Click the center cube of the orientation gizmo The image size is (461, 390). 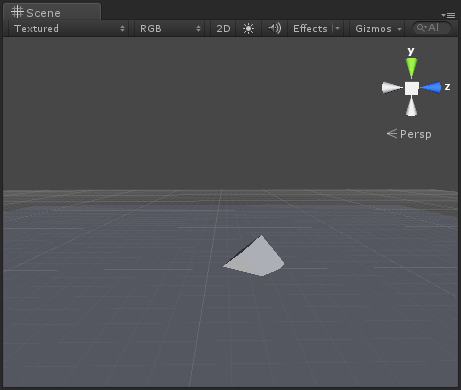(412, 88)
